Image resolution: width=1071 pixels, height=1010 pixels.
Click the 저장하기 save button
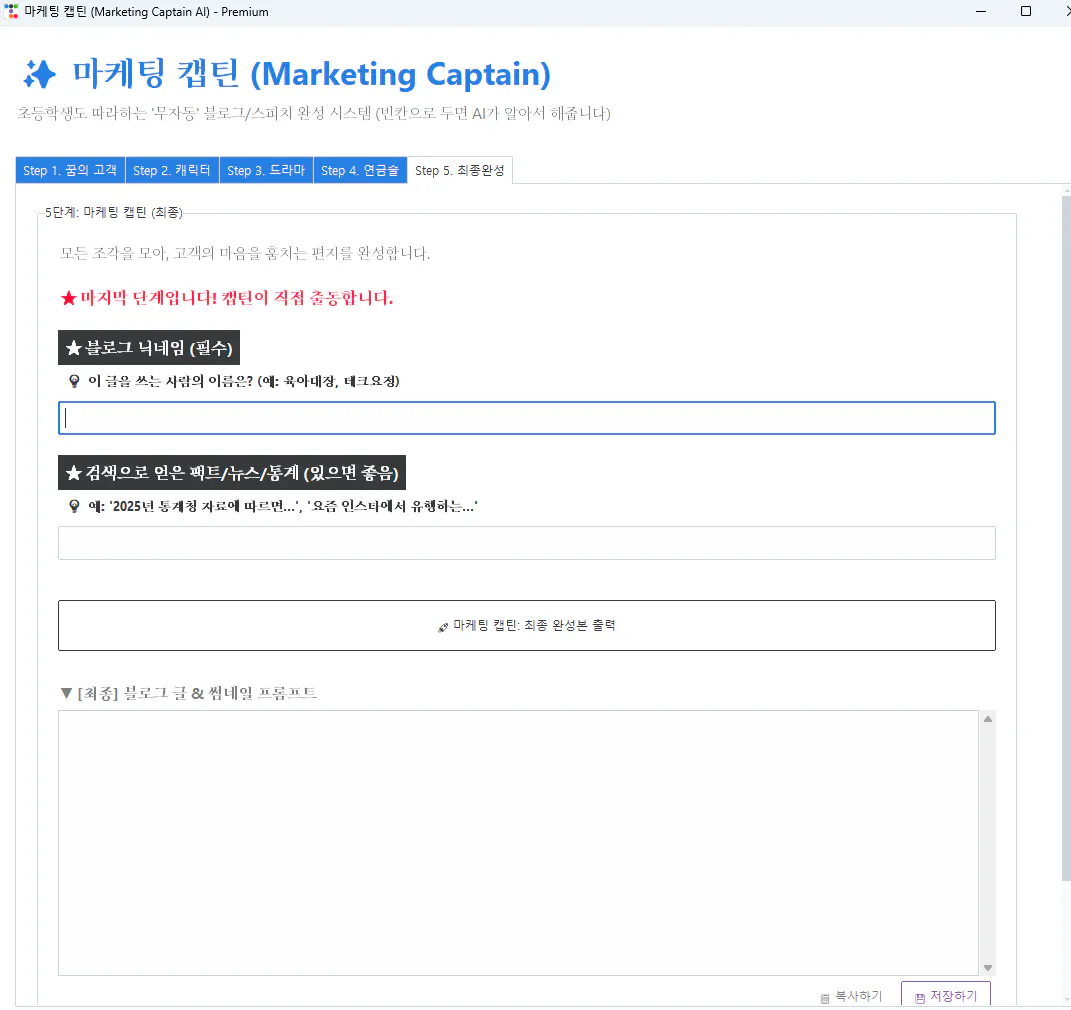946,996
